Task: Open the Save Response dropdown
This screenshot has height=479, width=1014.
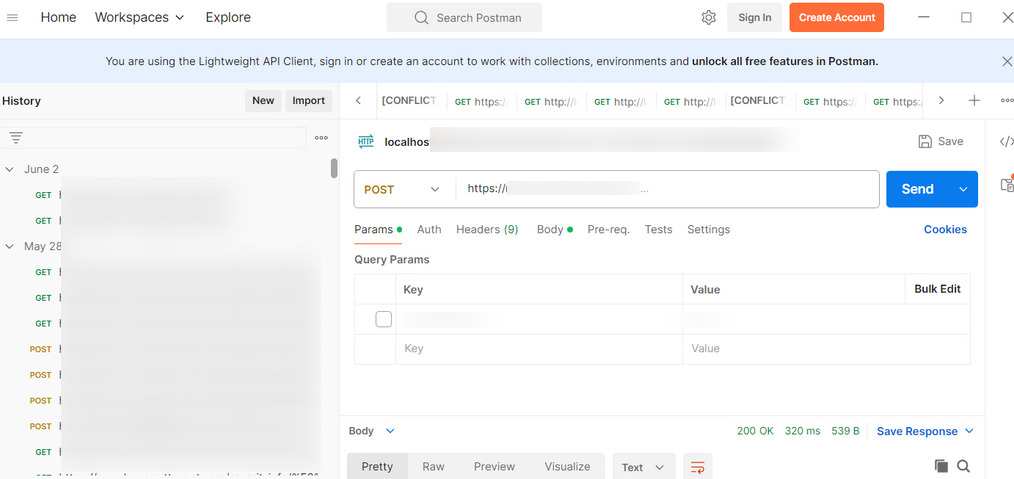Action: 925,431
